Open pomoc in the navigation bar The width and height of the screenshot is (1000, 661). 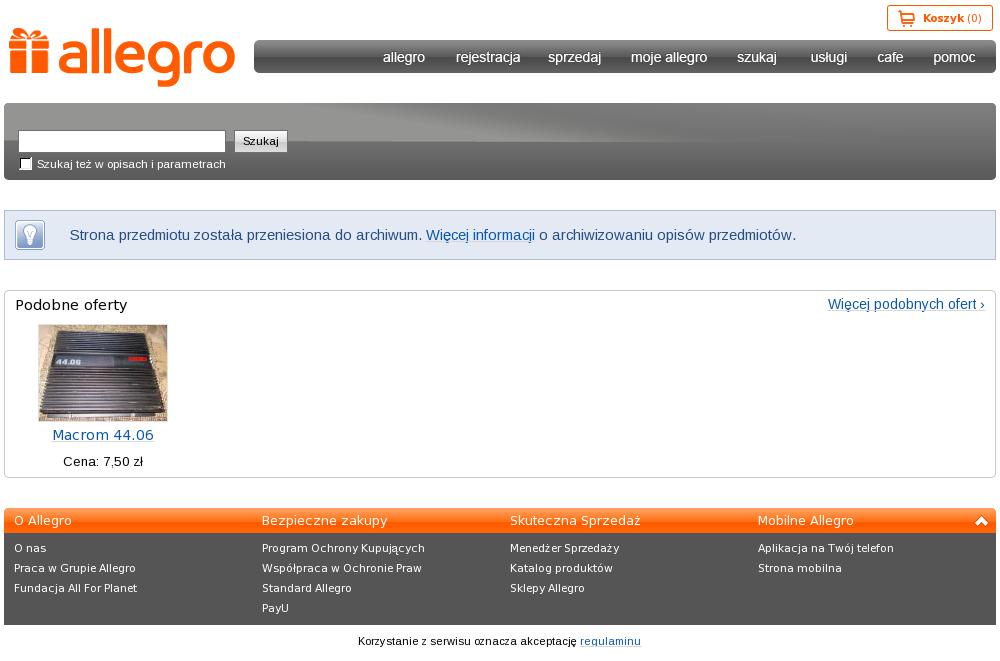coord(954,57)
